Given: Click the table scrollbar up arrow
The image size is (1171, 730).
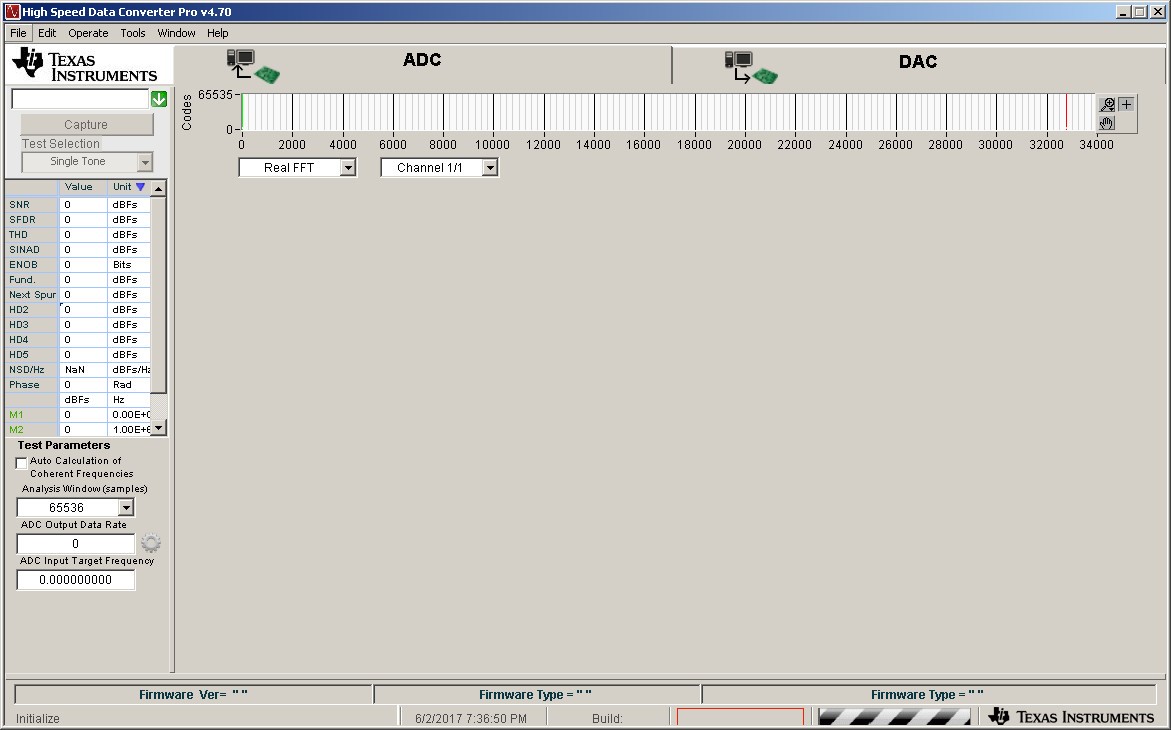Looking at the screenshot, I should click(158, 188).
